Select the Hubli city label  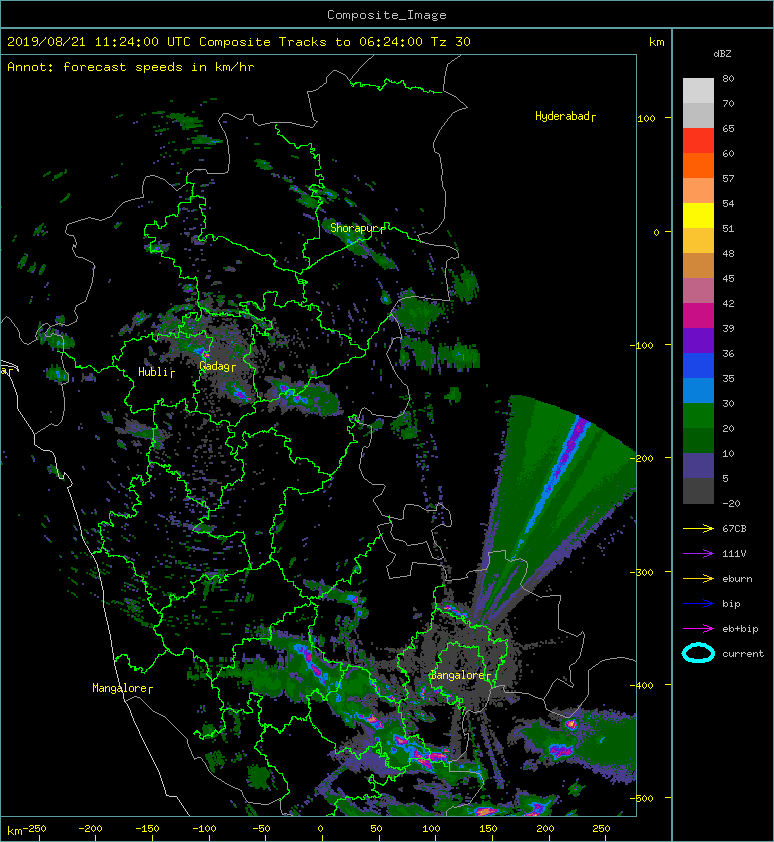point(153,372)
